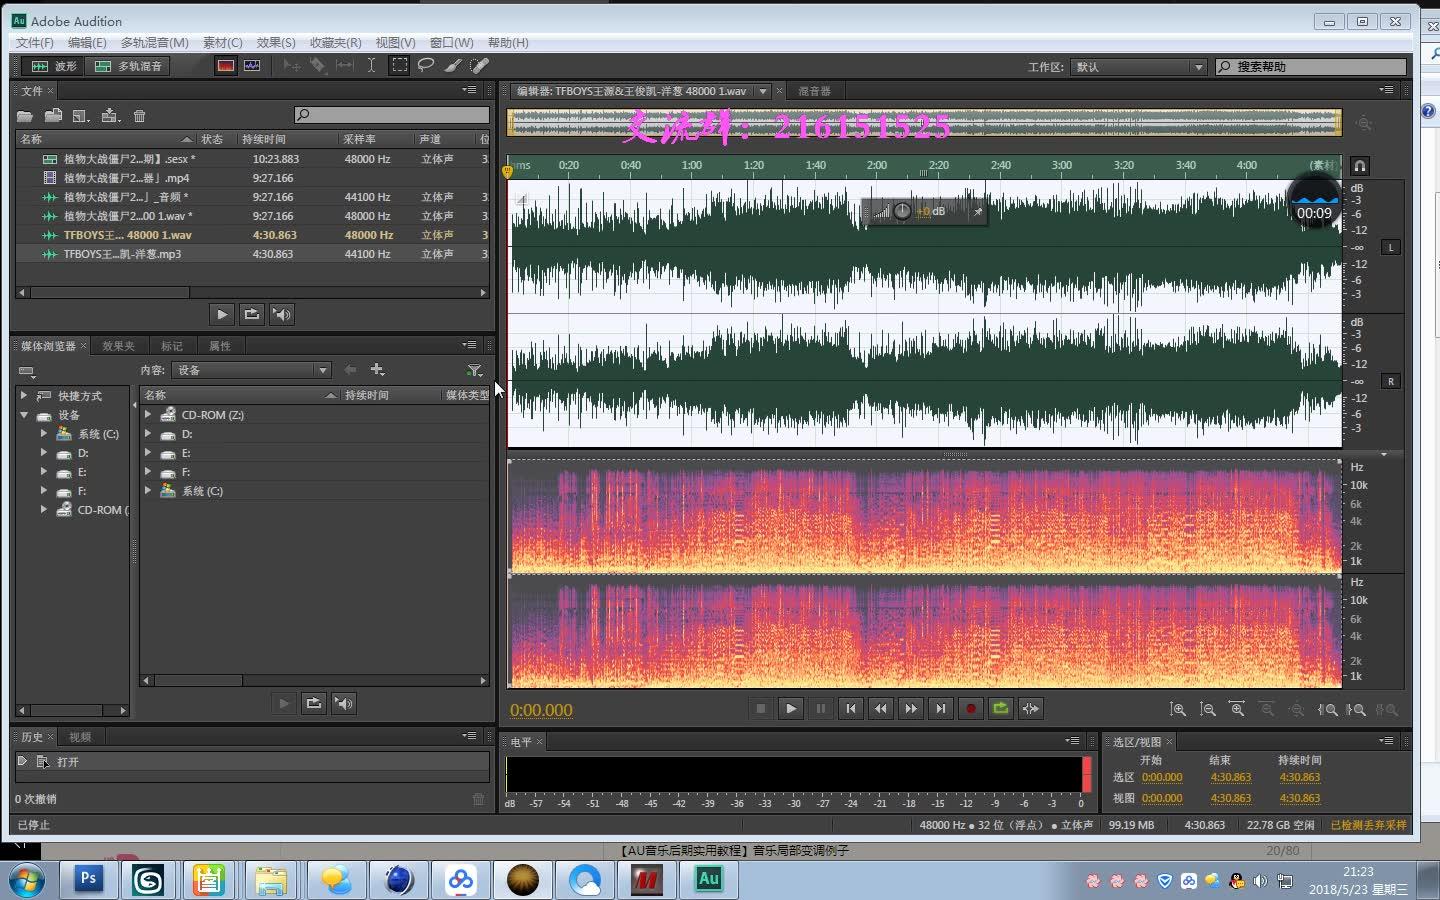This screenshot has height=900, width=1440.
Task: Open the 内容 dropdown set to 设备
Action: pyautogui.click(x=252, y=370)
